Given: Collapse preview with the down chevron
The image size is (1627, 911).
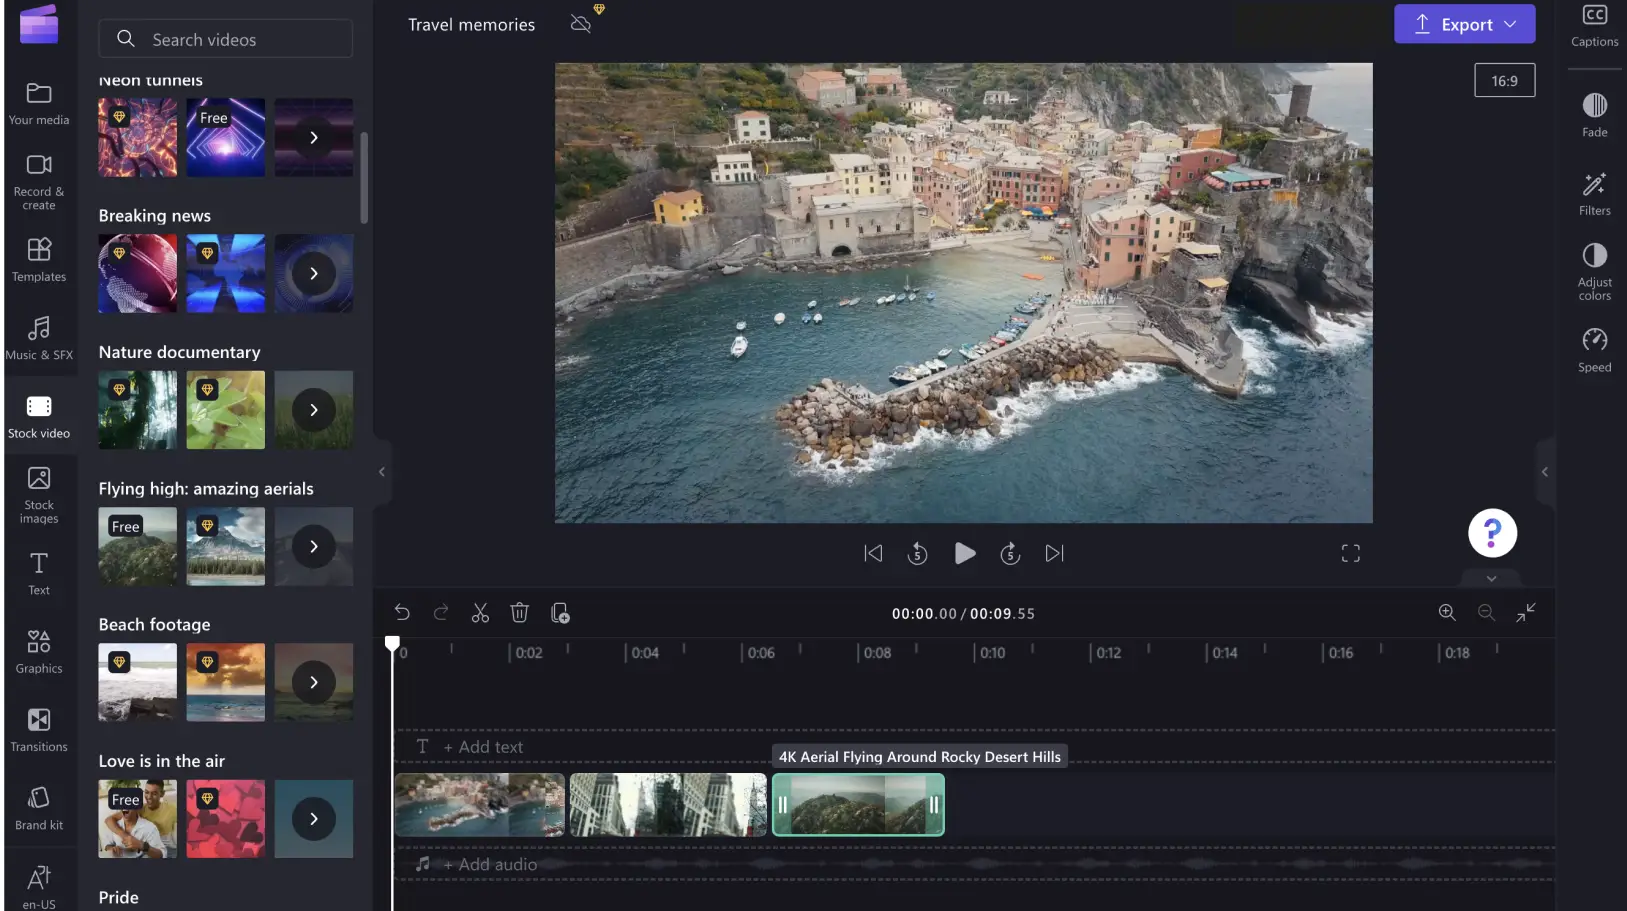Looking at the screenshot, I should click(1491, 579).
